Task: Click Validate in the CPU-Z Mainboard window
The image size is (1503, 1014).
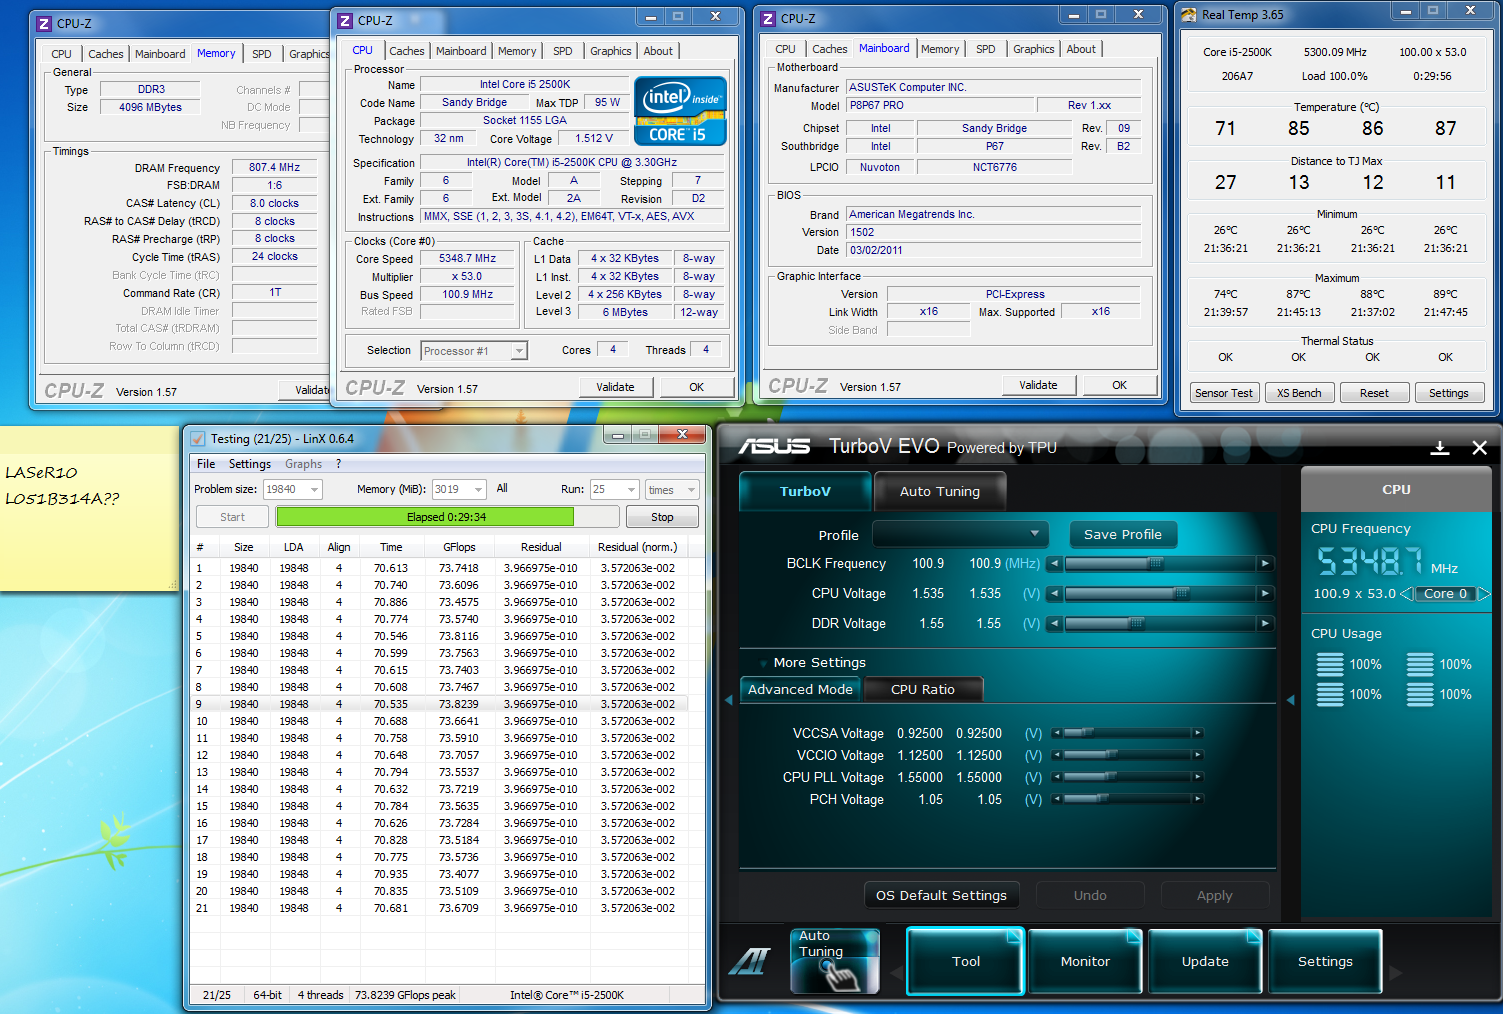Action: click(x=1038, y=385)
